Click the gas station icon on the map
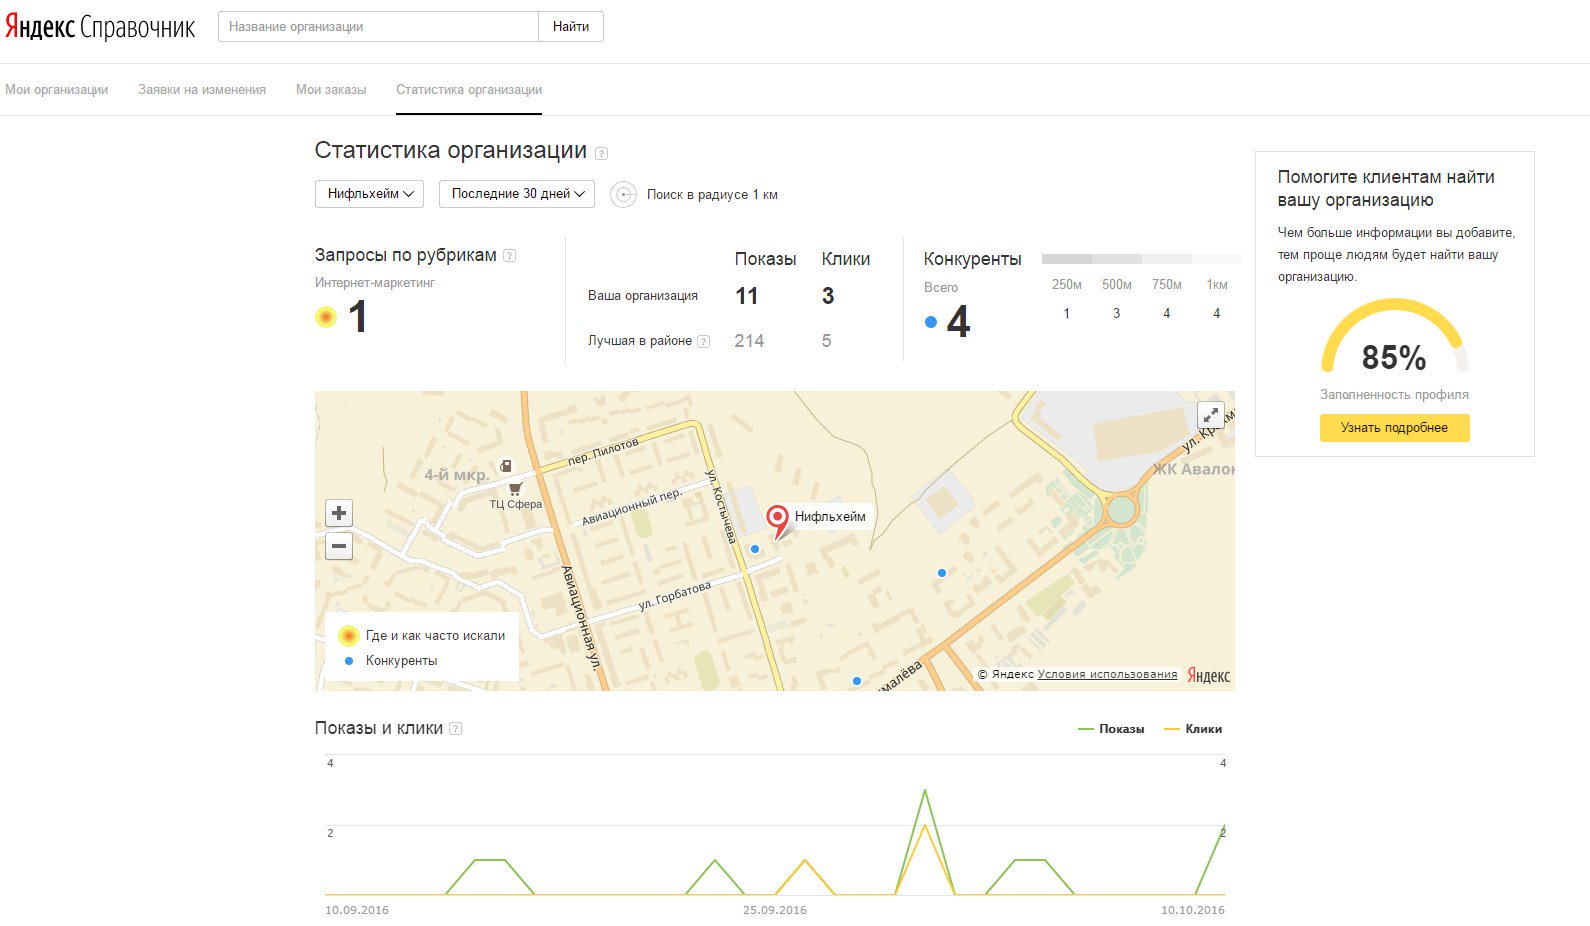This screenshot has height=926, width=1590. (506, 466)
